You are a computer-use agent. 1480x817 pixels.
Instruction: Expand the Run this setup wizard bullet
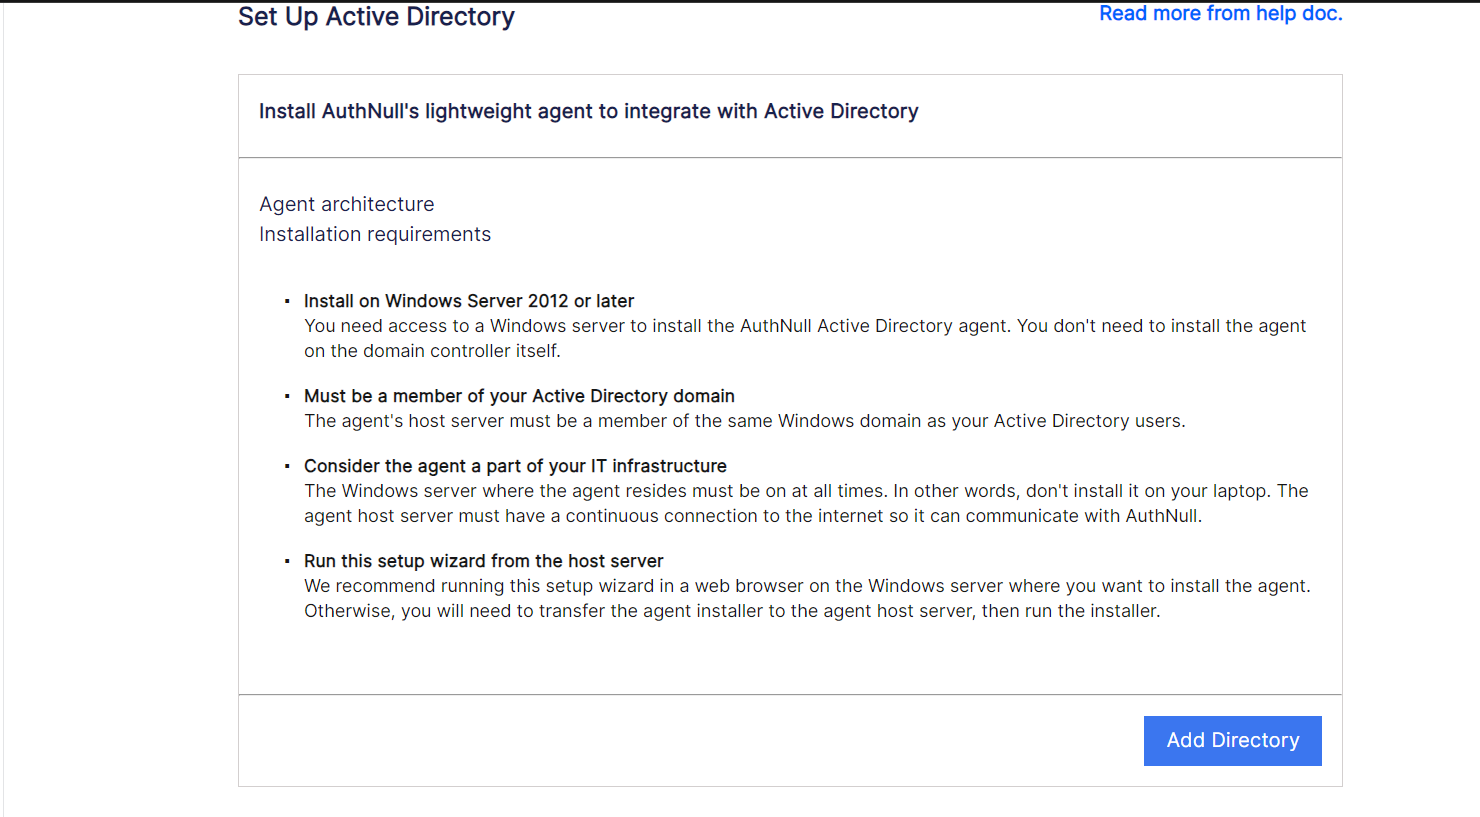pyautogui.click(x=484, y=560)
